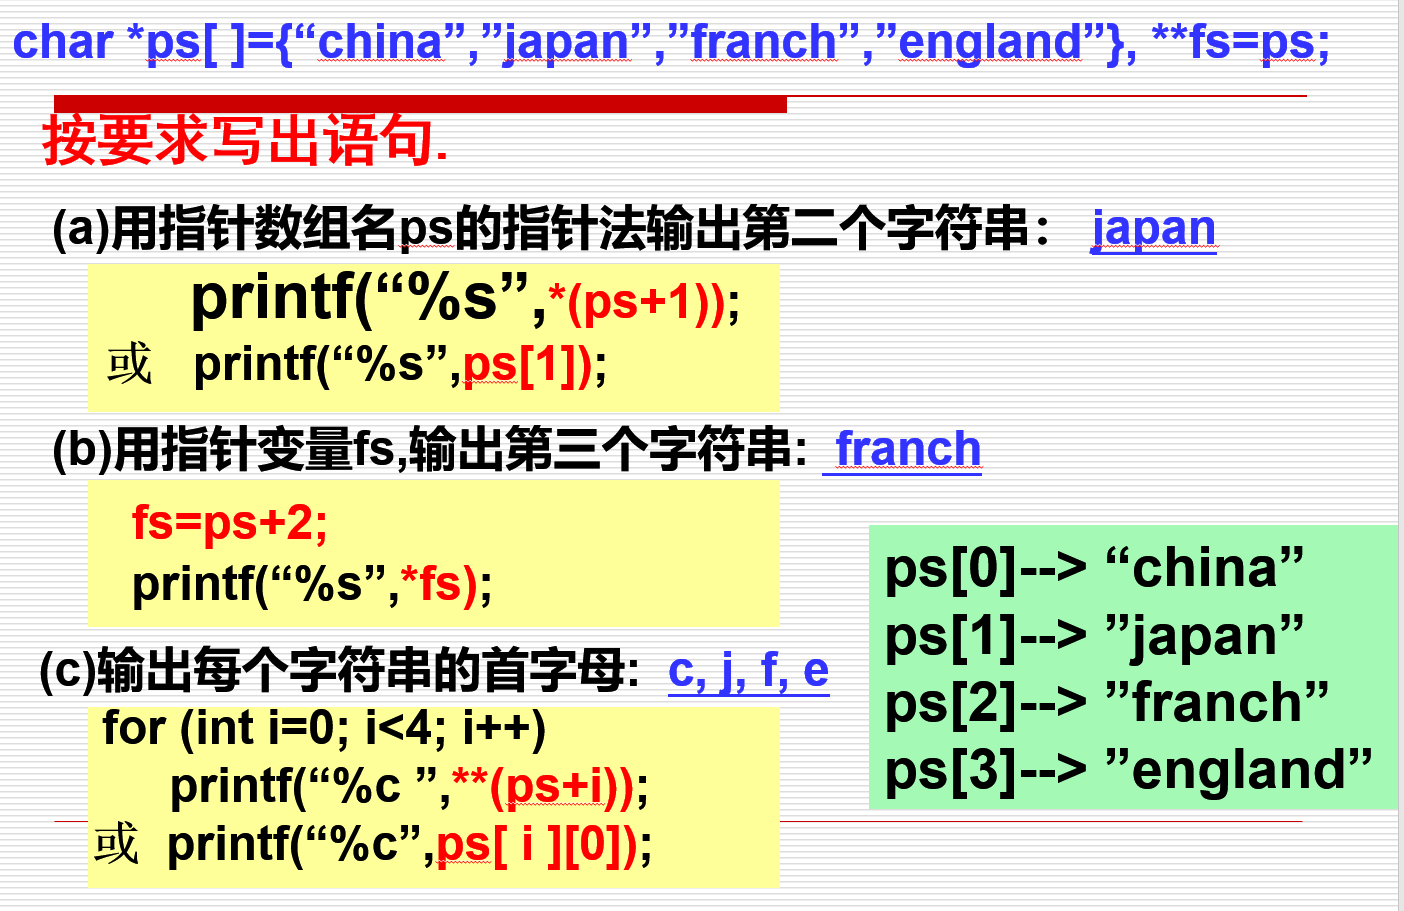
Task: Click the for (int i=0; i<4; i++) line
Action: 324,728
